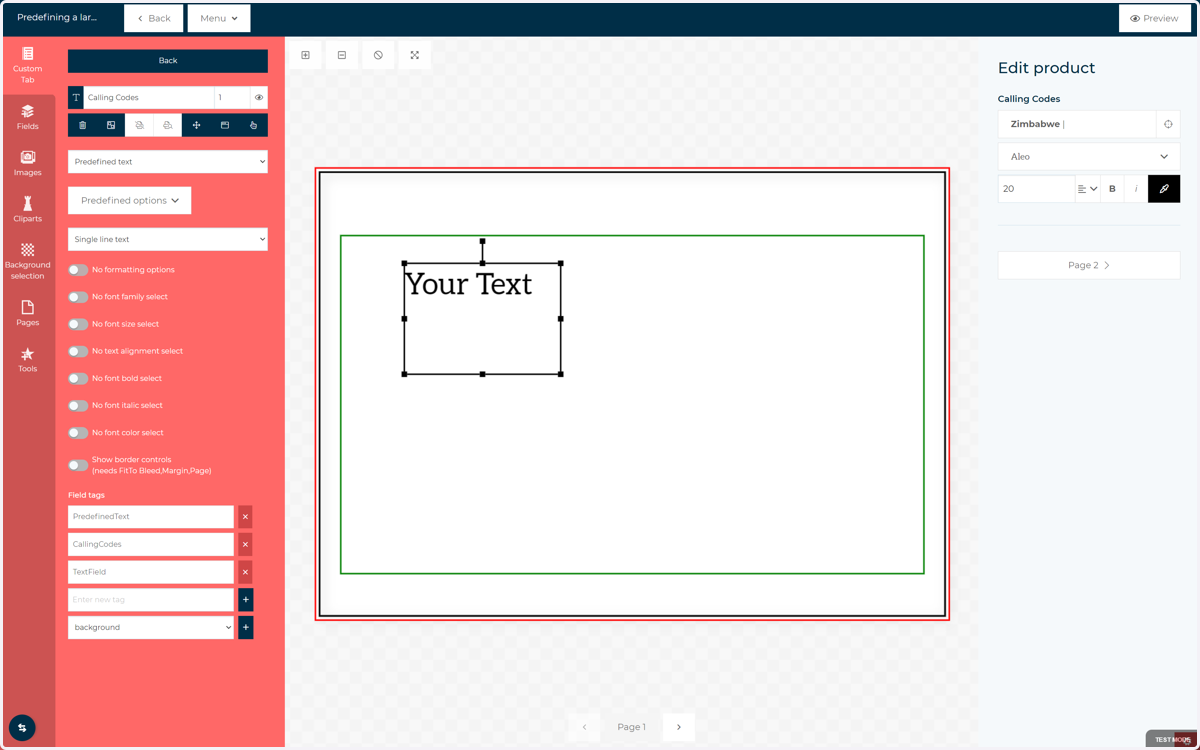1200x750 pixels.
Task: Click the swap arrows round button
Action: pos(22,728)
